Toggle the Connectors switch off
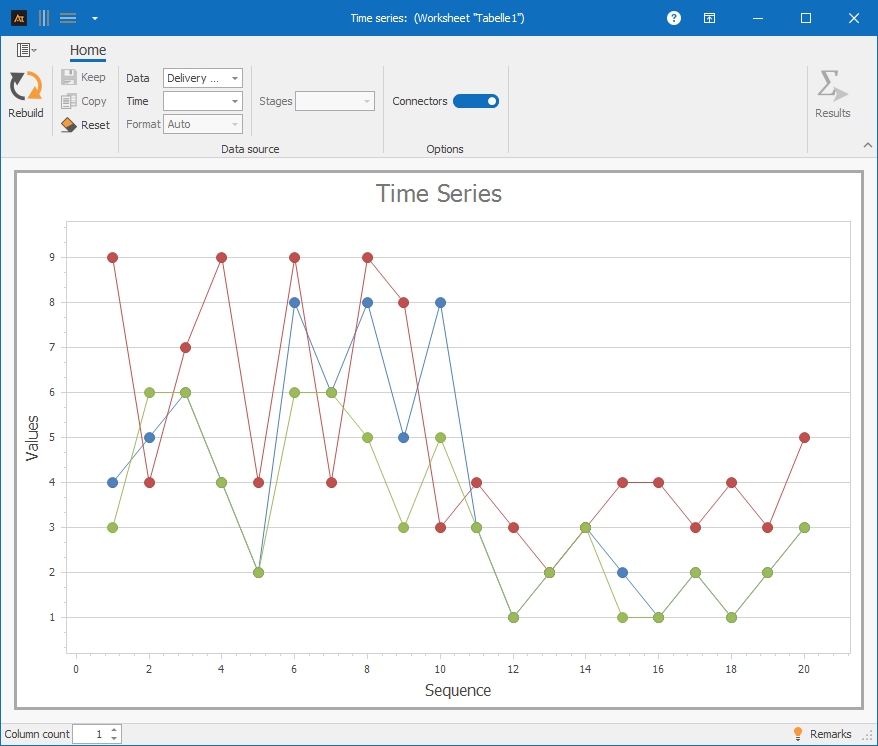Image resolution: width=878 pixels, height=746 pixels. coord(476,101)
